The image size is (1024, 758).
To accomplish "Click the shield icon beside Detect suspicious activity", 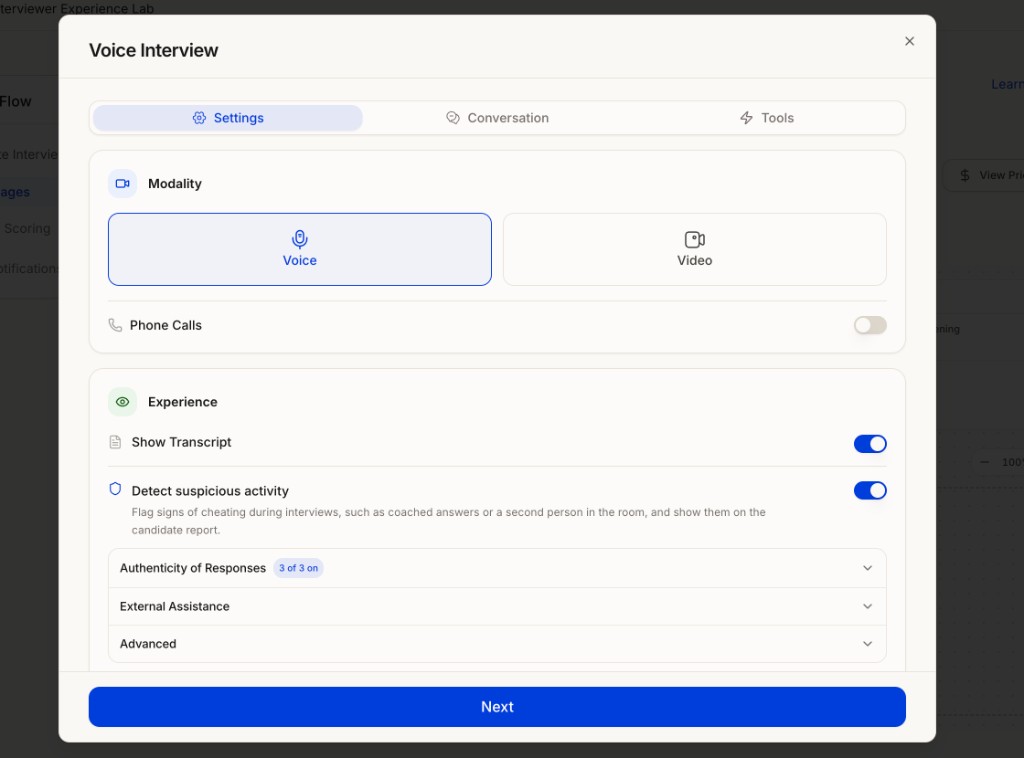I will tap(115, 489).
